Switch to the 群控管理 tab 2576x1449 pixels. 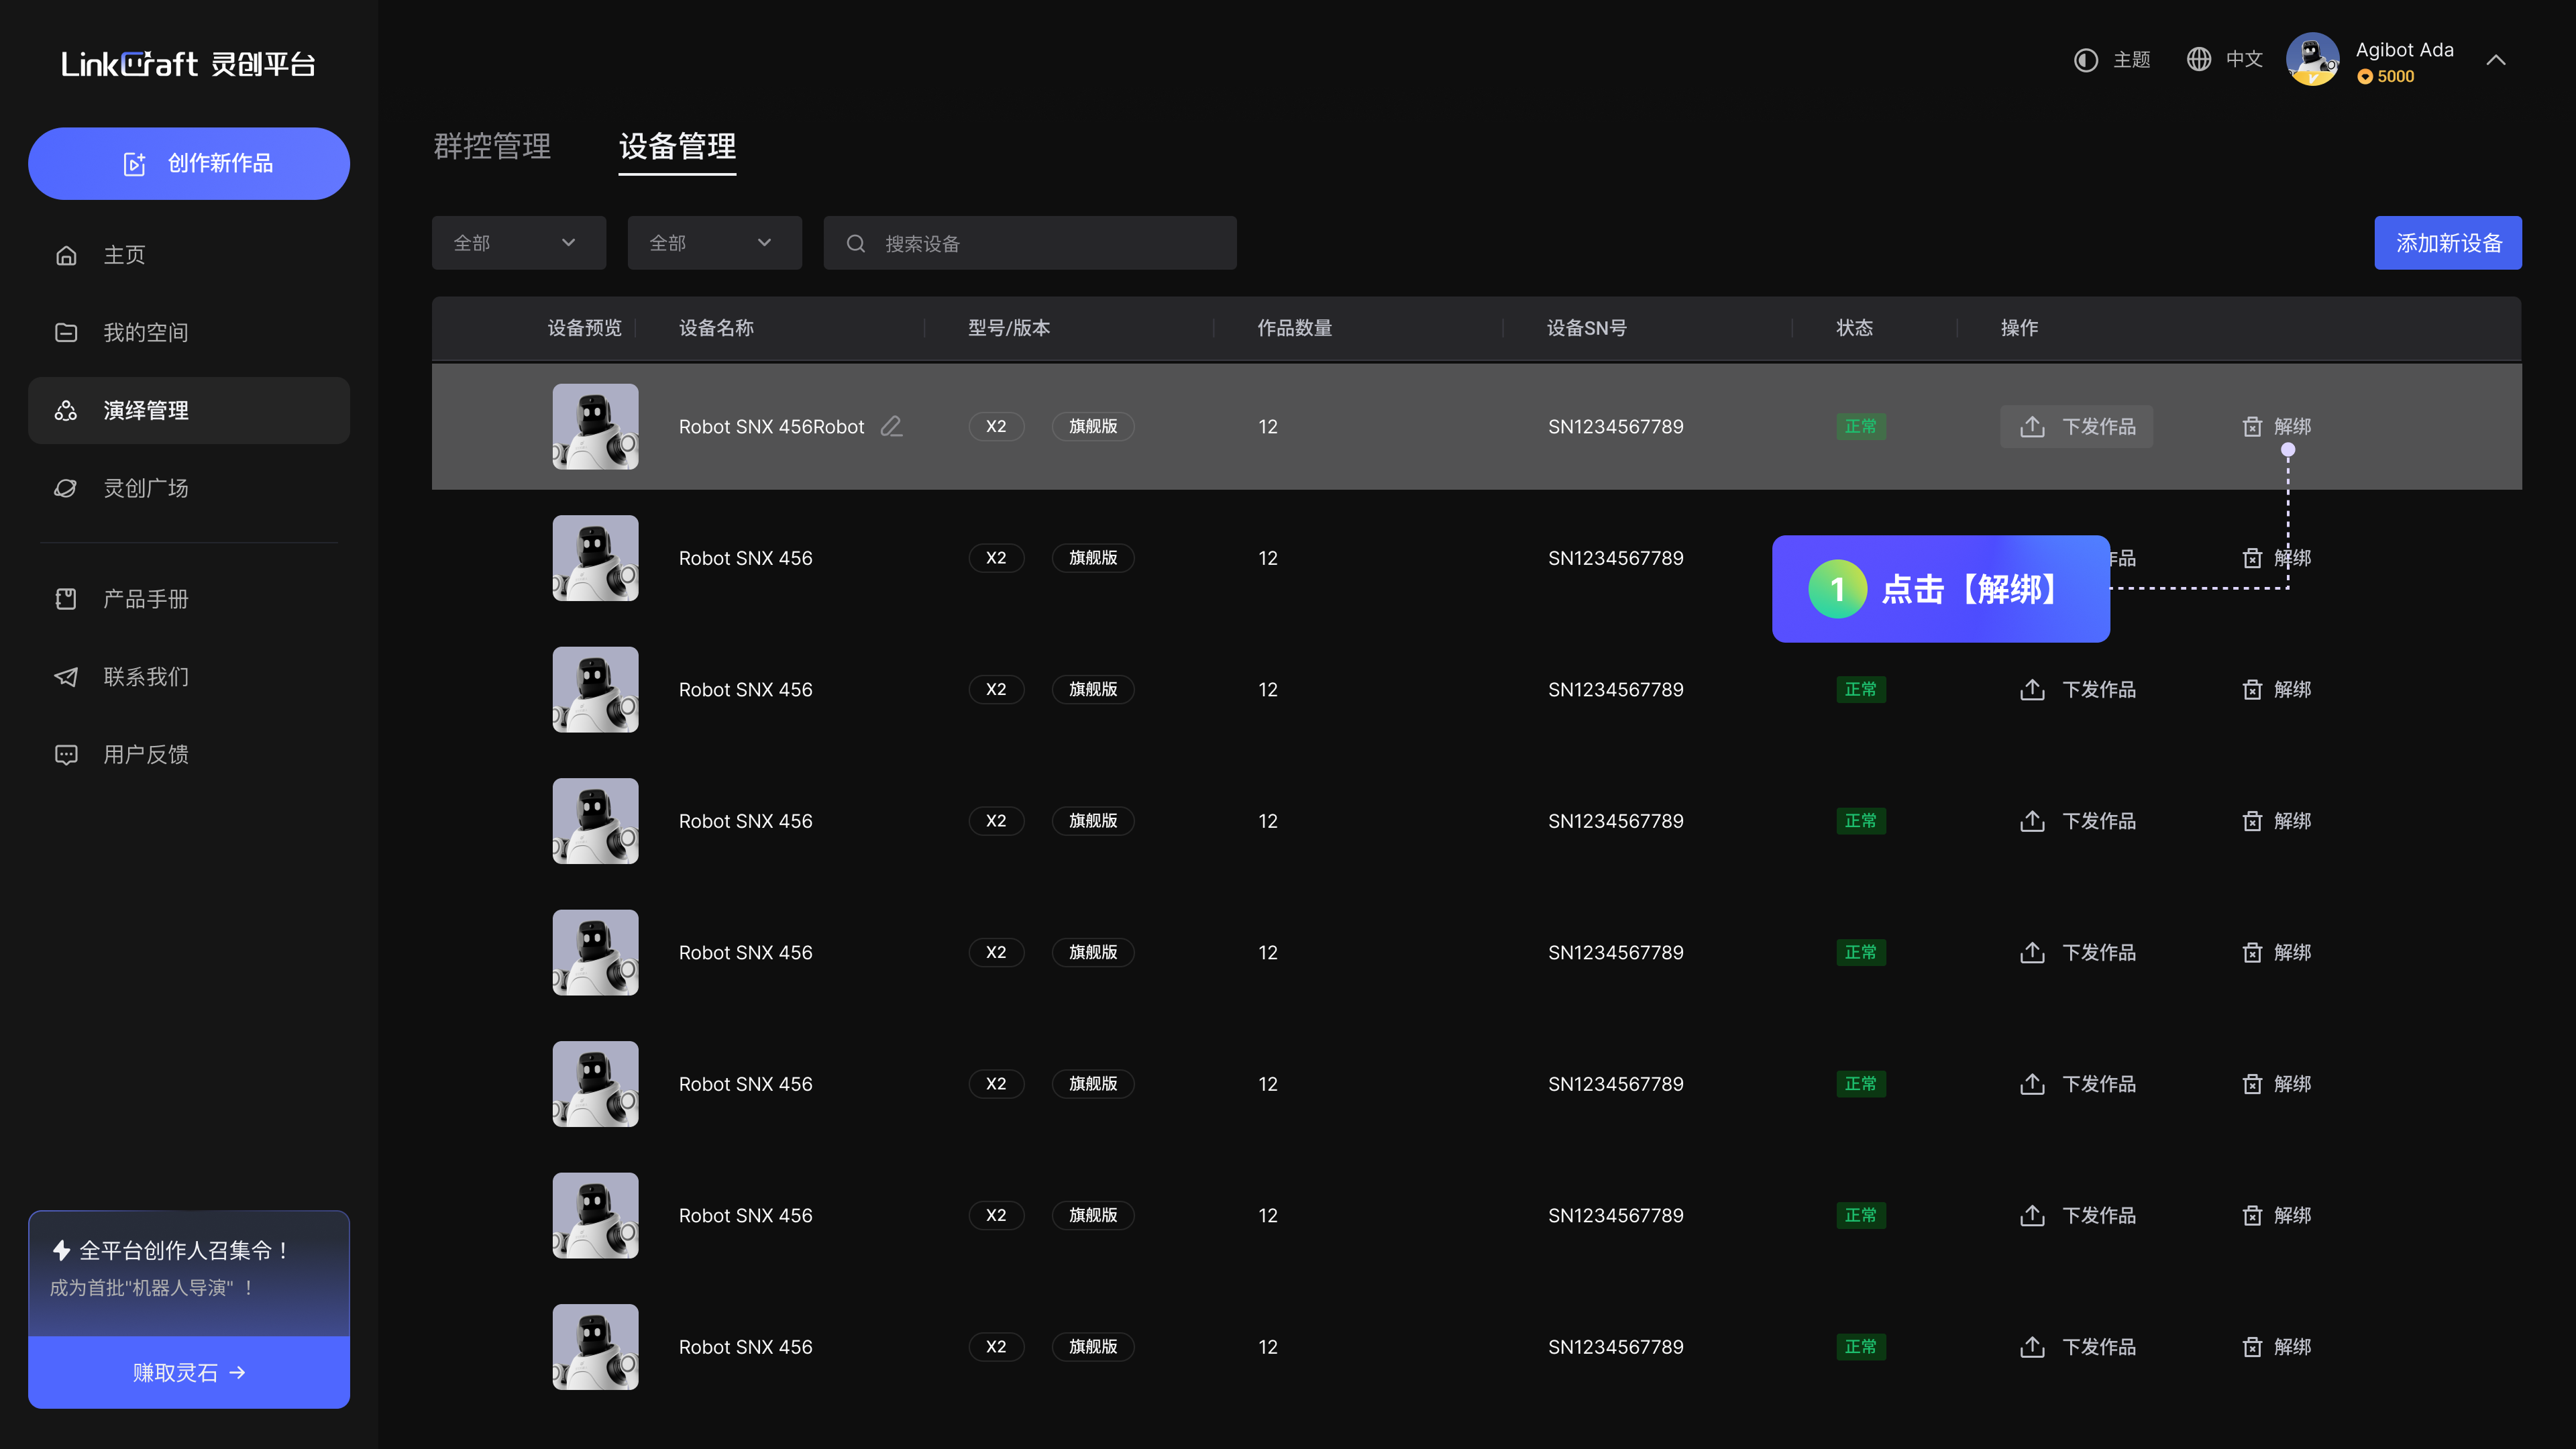492,147
